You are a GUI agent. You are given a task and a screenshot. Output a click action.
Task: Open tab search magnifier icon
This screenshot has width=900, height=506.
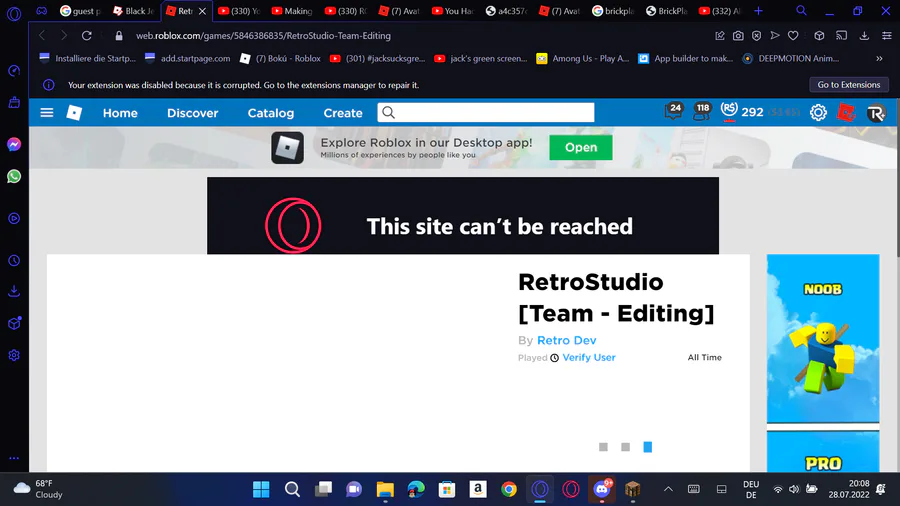801,10
